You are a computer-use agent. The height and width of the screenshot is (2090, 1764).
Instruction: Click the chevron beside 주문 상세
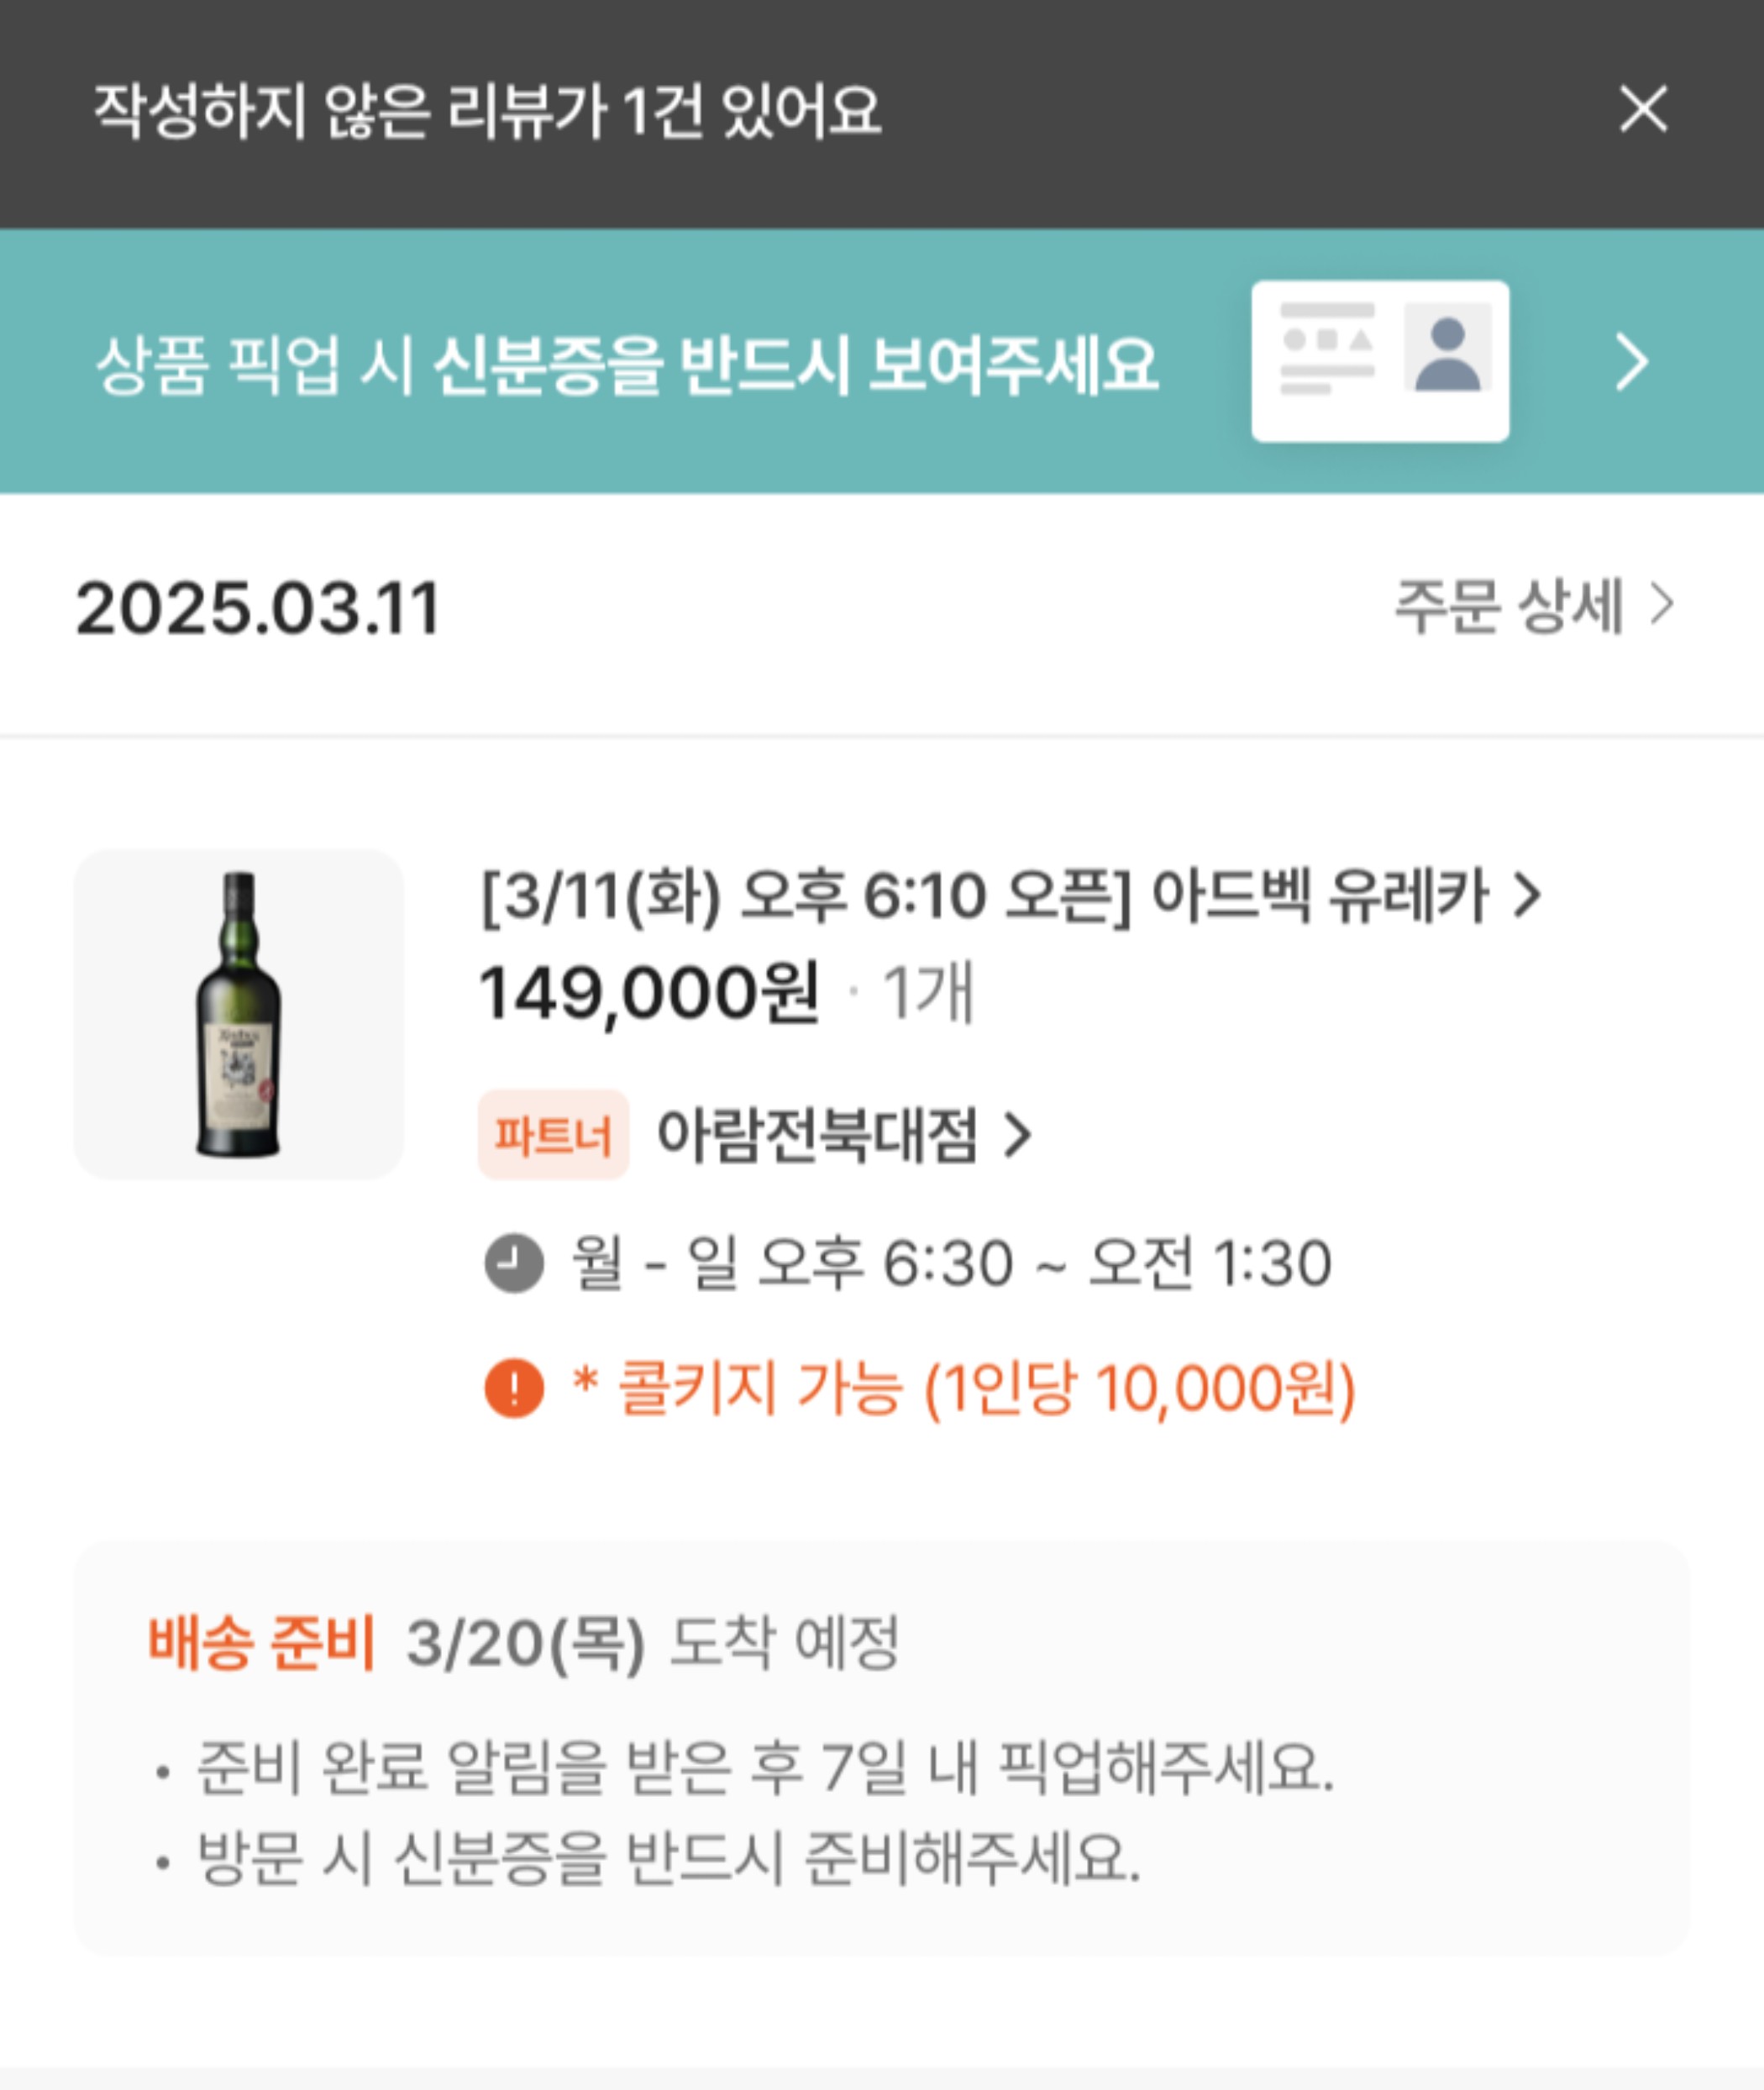[x=1662, y=605]
